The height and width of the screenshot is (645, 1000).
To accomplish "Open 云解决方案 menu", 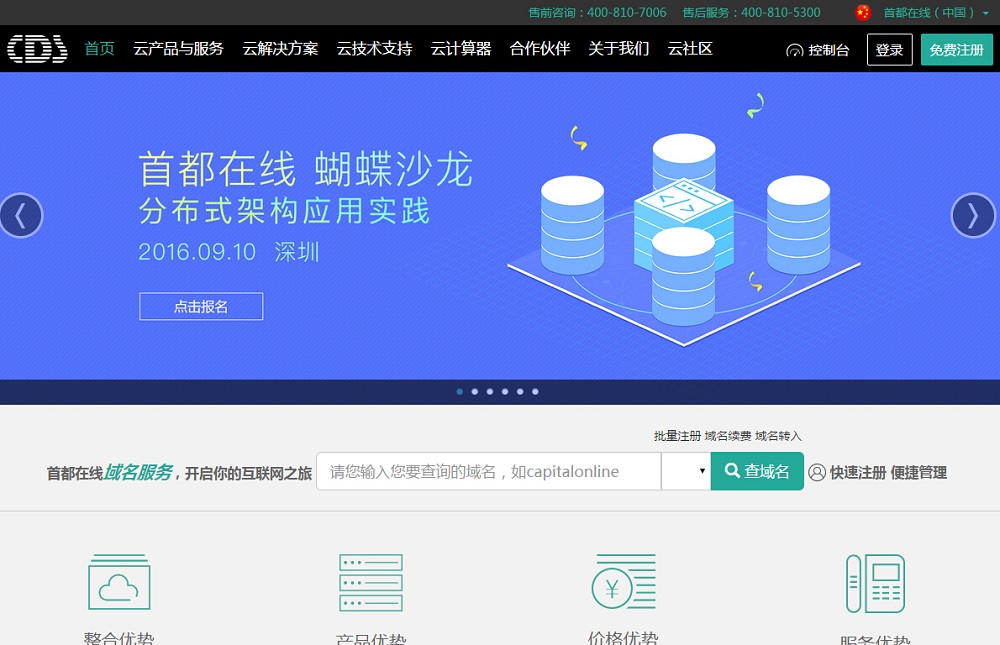I will [x=280, y=48].
